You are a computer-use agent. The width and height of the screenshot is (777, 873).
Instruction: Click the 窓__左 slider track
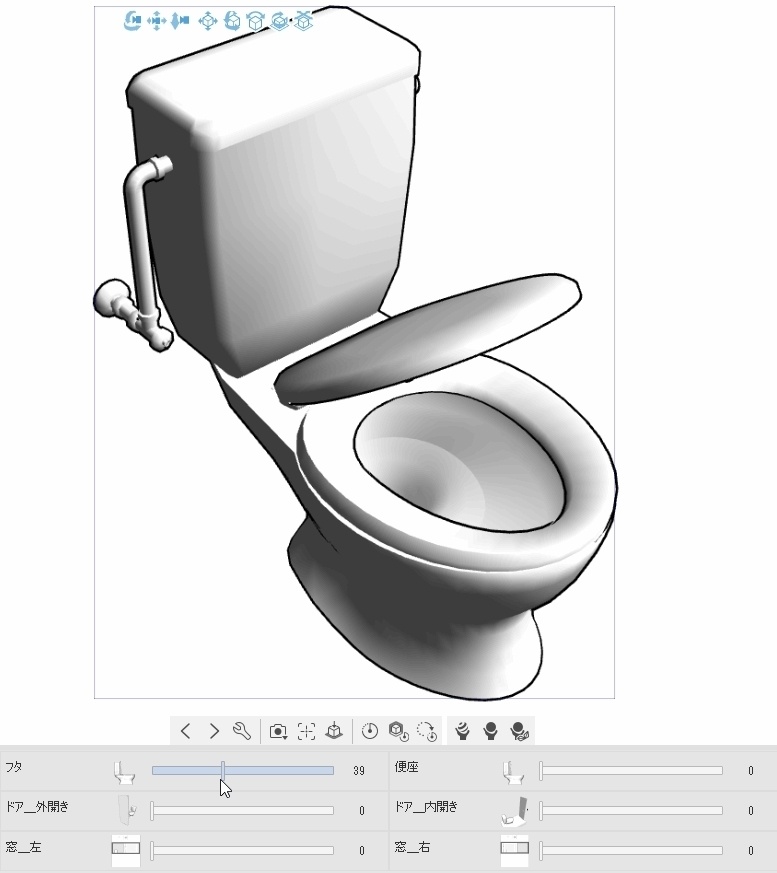(x=242, y=850)
